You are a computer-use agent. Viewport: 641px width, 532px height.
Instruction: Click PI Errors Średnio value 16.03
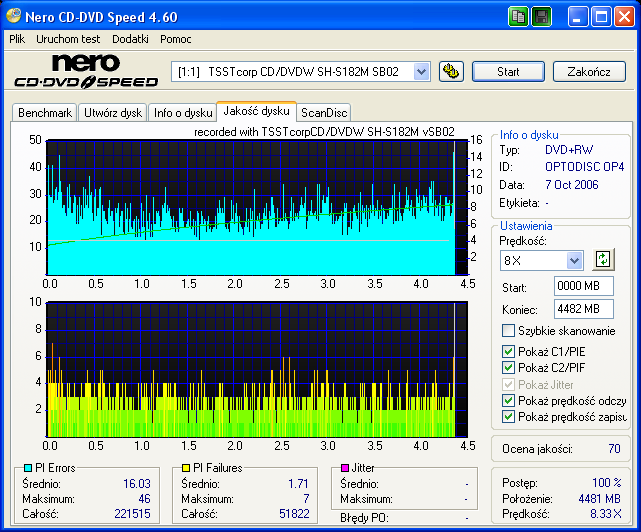[137, 484]
